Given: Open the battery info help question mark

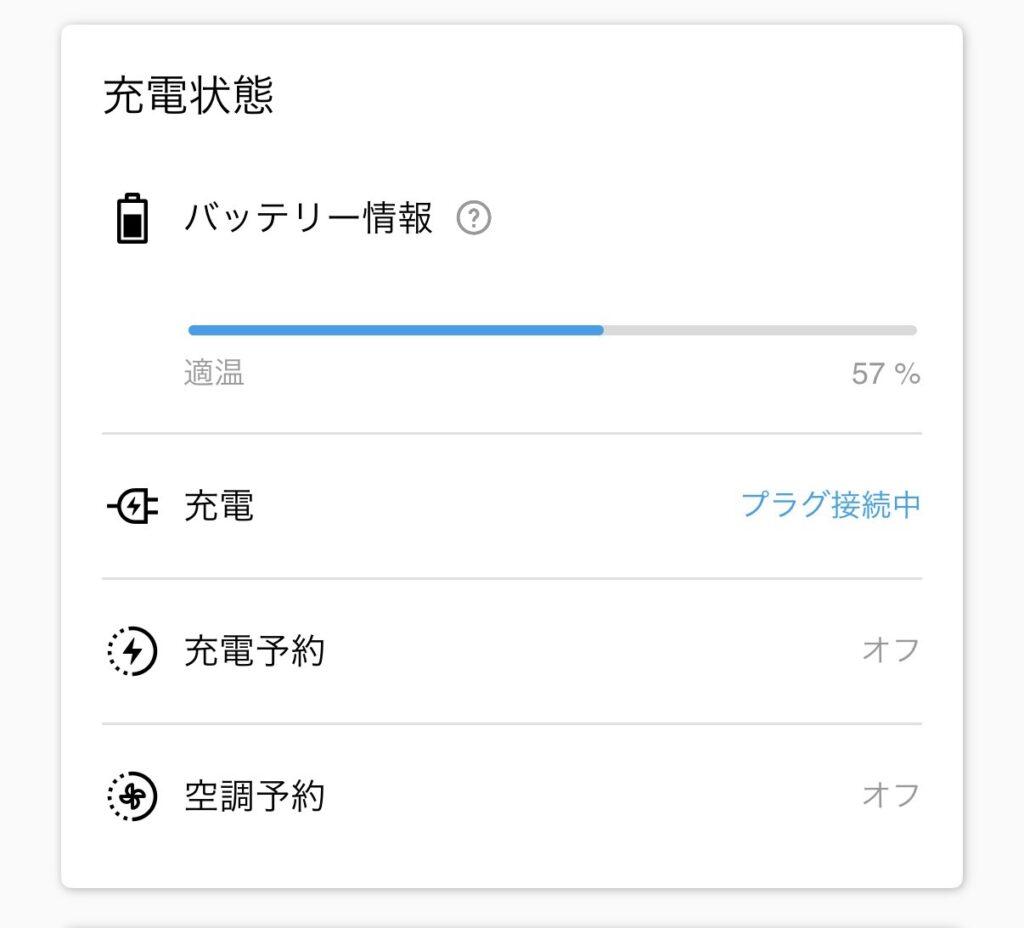Looking at the screenshot, I should (473, 218).
